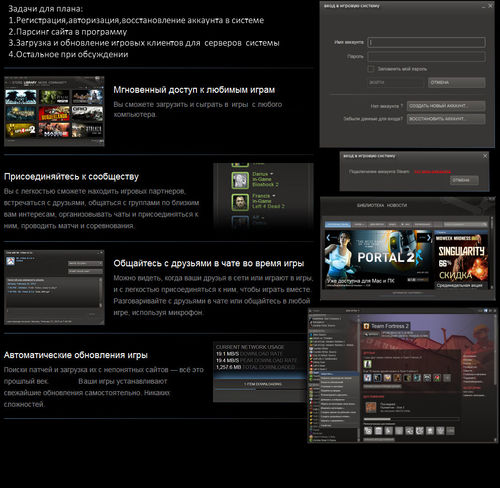The height and width of the screenshot is (488, 500).
Task: Open the Singularity 66% discount banner
Action: tap(462, 261)
